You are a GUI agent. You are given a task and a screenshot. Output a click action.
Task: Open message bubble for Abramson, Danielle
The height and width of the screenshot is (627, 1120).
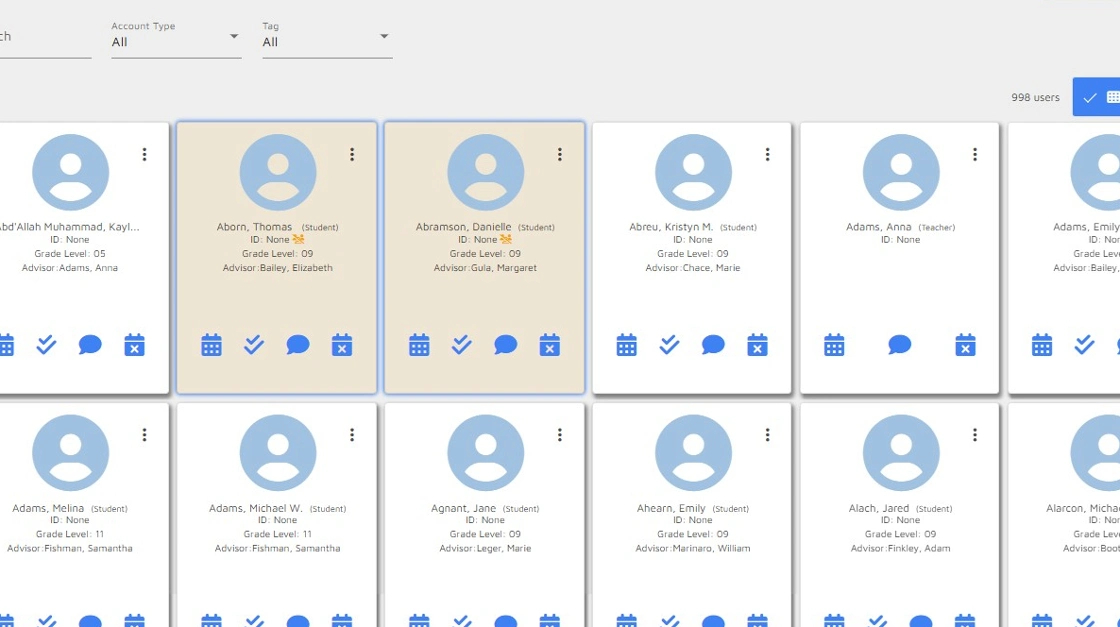(x=506, y=345)
